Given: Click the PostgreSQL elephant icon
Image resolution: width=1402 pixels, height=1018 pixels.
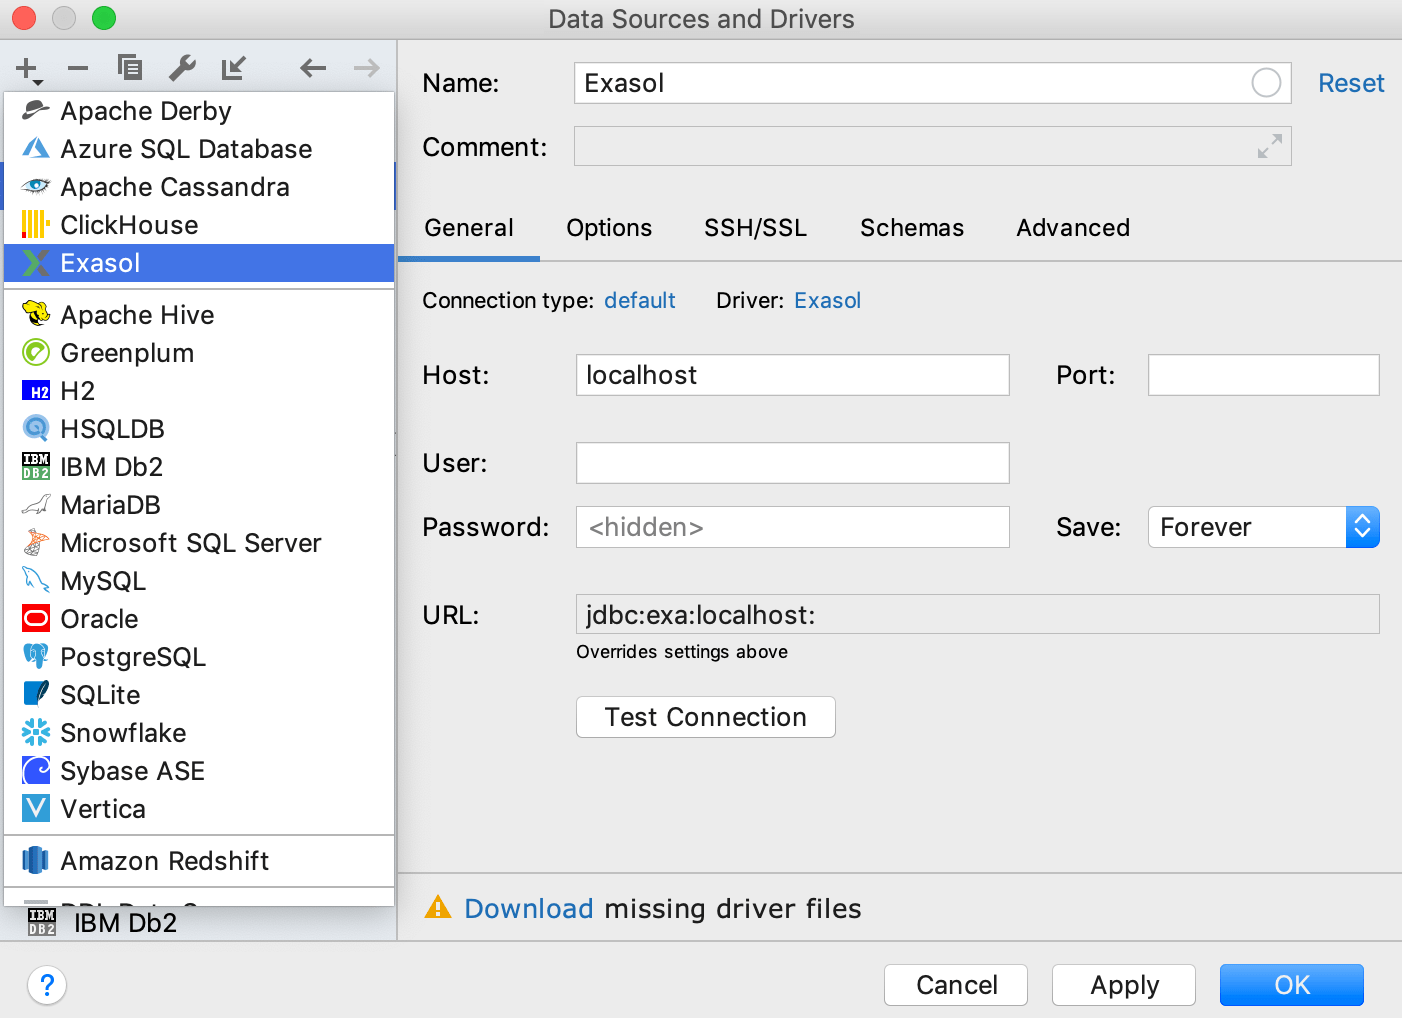Looking at the screenshot, I should click(36, 657).
